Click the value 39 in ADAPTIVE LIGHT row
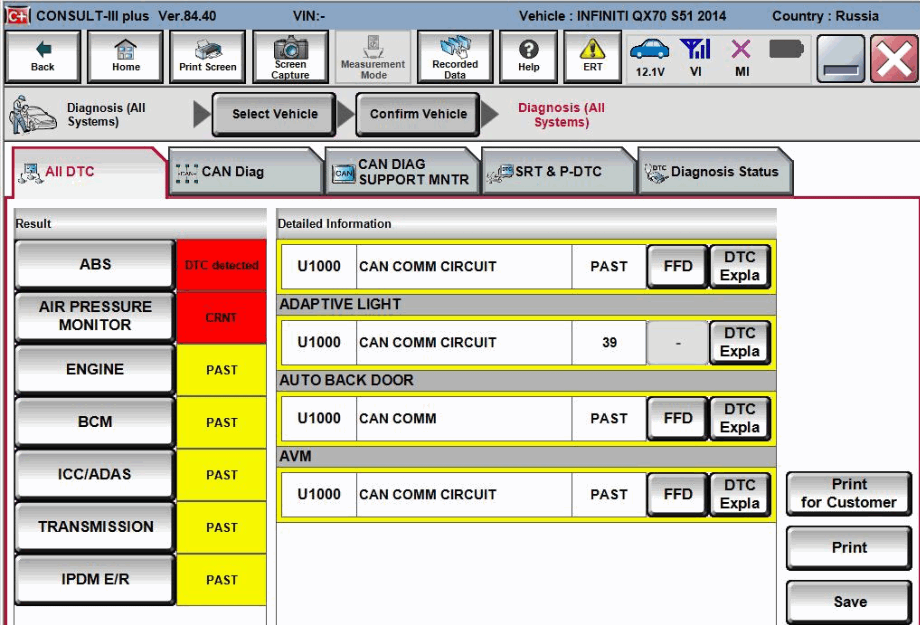920x625 pixels. 609,342
